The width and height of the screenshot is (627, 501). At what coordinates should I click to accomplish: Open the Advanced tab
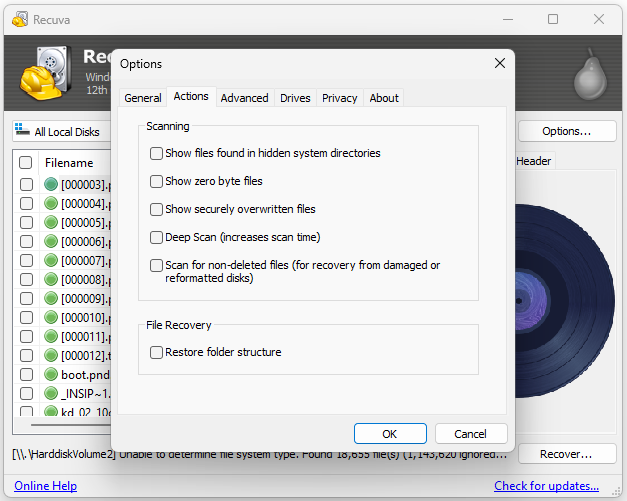click(x=244, y=98)
